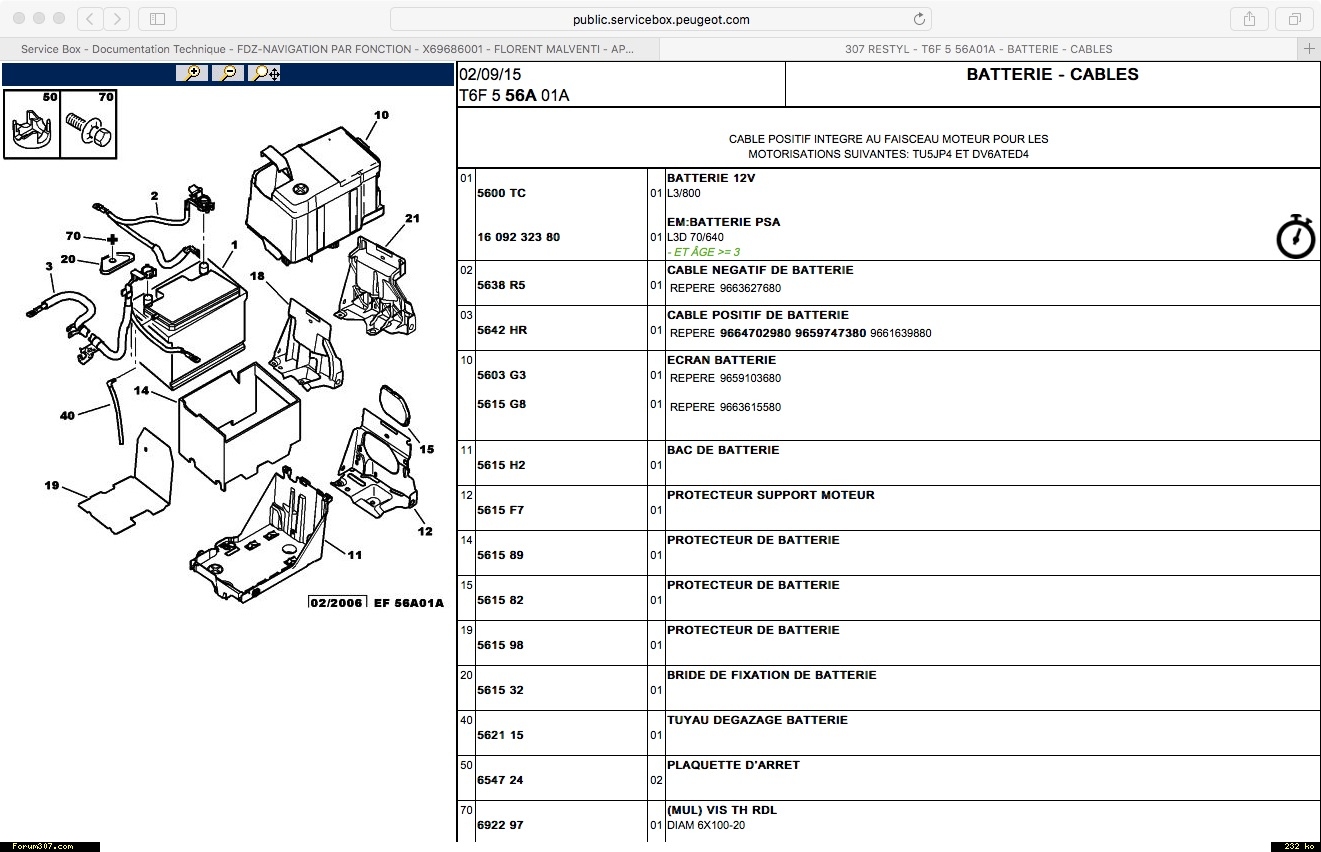
Task: Click the REPERE 9663627680 text
Action: (726, 288)
